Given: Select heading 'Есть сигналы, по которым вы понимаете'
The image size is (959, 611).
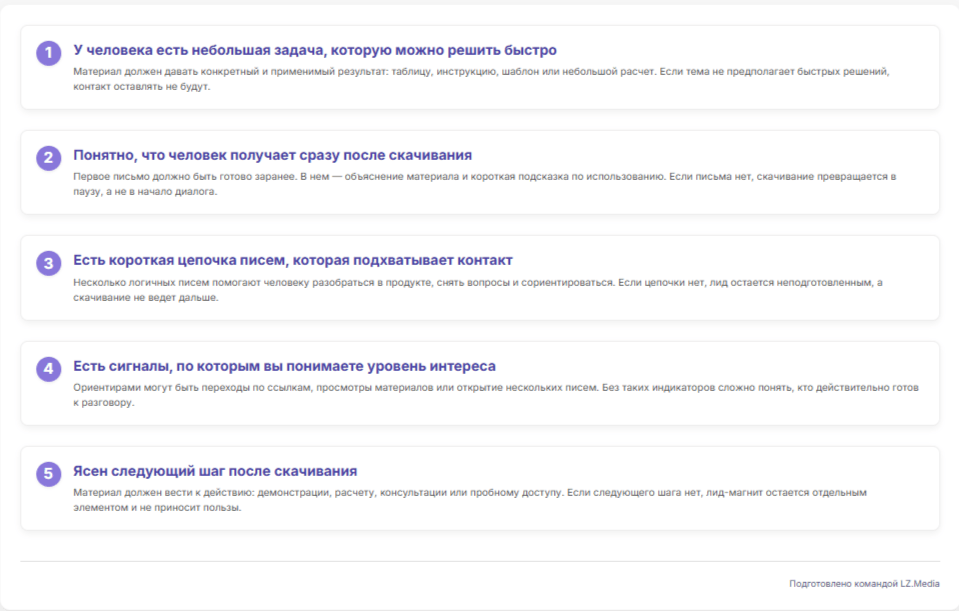Looking at the screenshot, I should click(284, 366).
